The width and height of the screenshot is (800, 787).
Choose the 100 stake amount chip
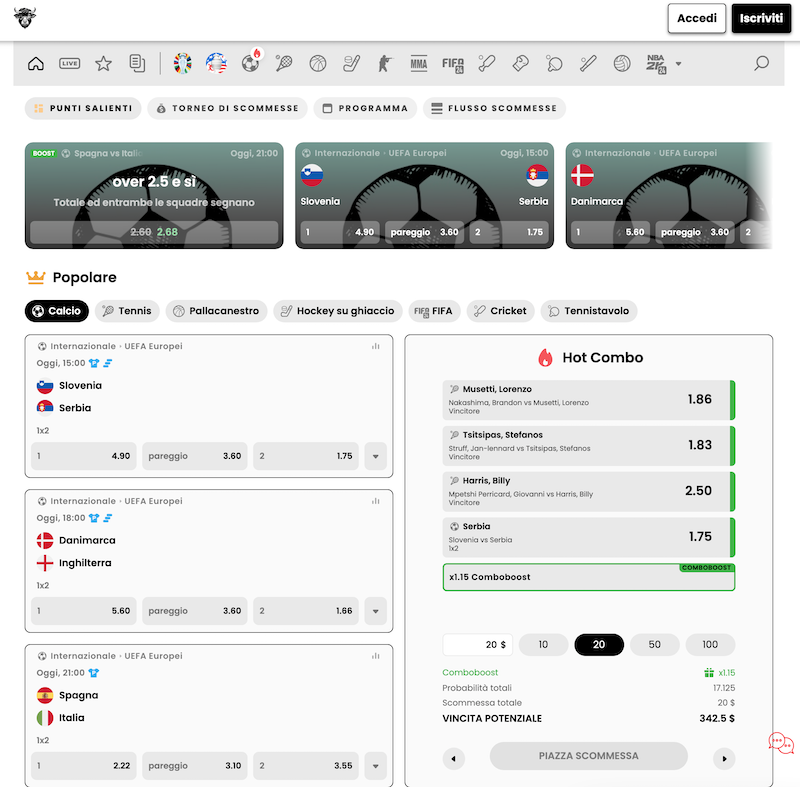point(710,645)
